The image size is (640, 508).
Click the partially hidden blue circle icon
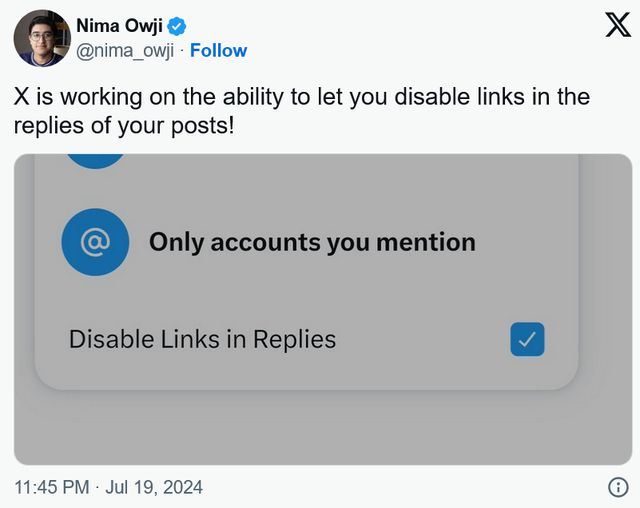point(95,162)
